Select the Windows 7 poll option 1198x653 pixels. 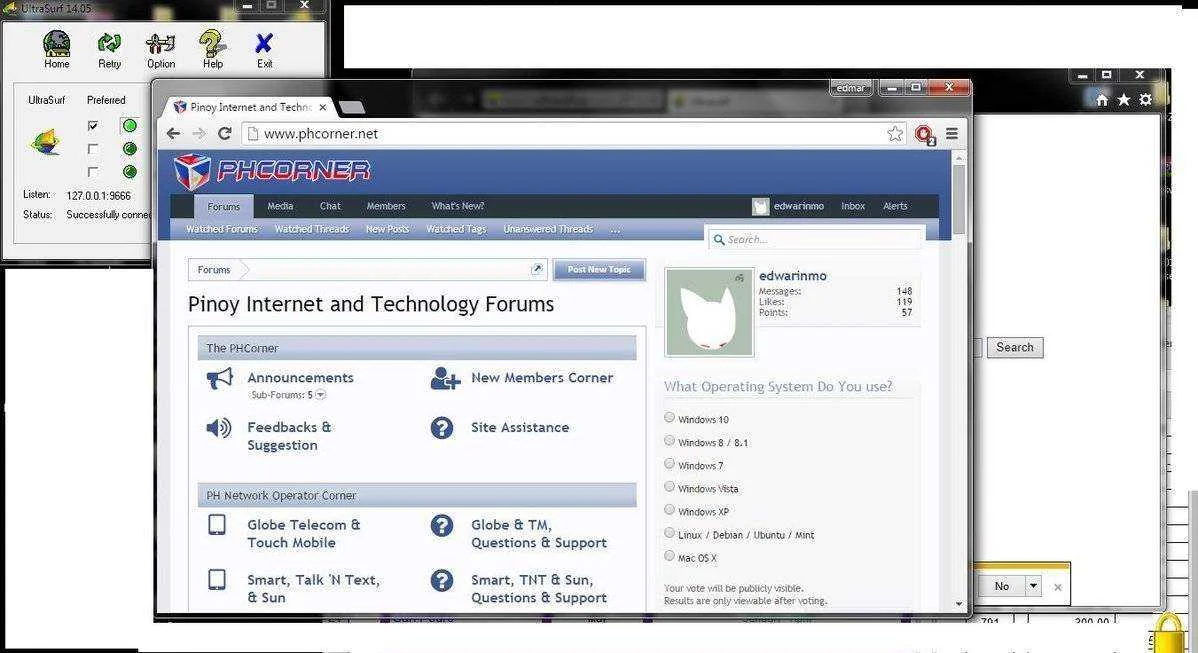pos(669,463)
